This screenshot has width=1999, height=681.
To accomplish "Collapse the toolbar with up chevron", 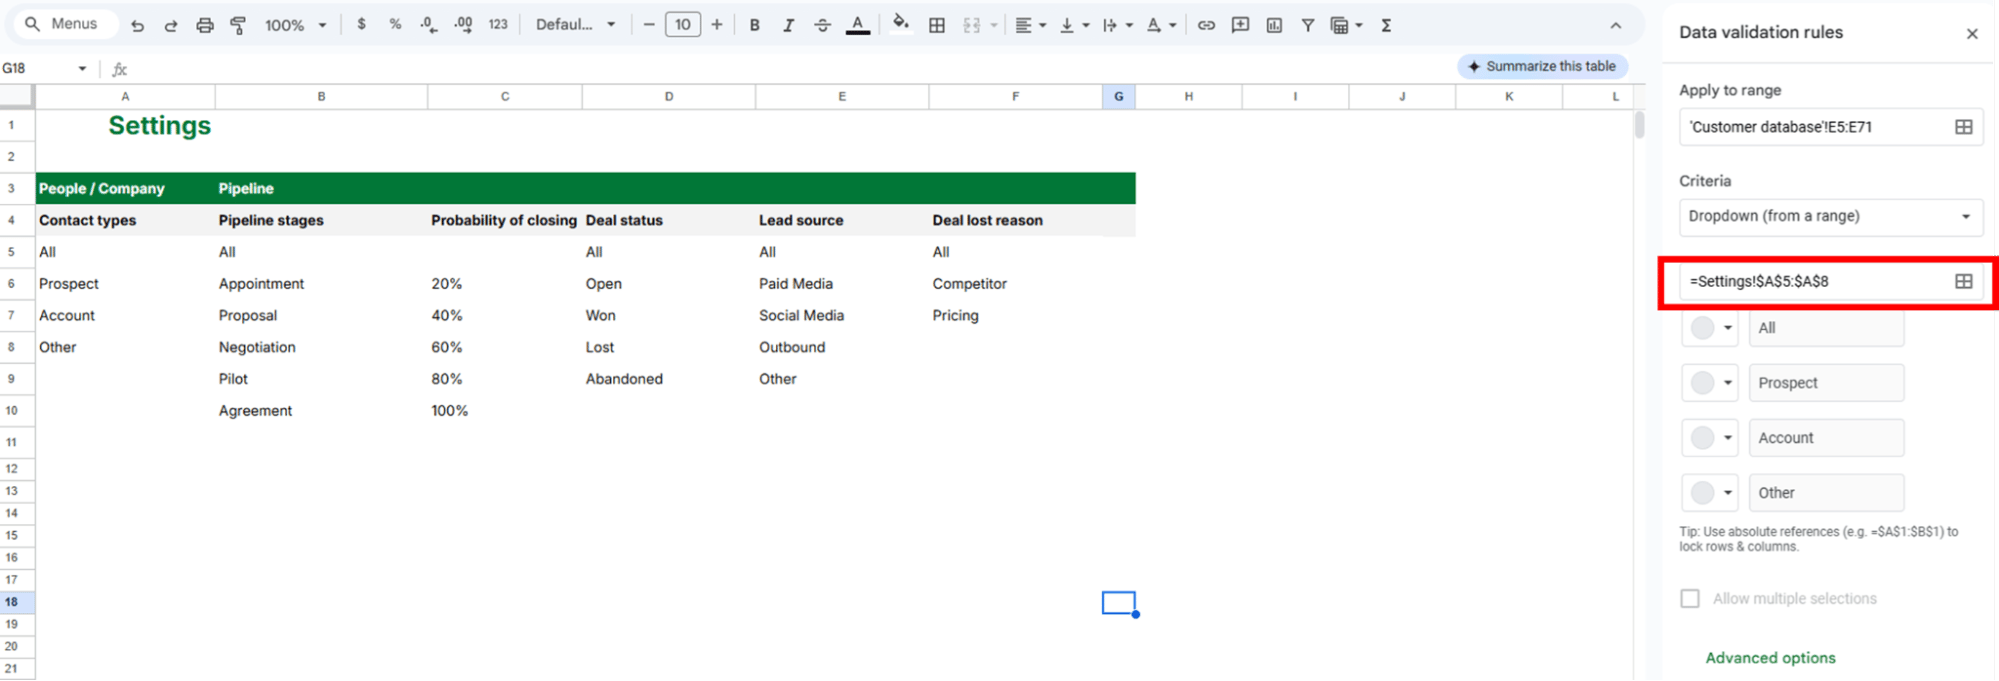I will tap(1616, 25).
